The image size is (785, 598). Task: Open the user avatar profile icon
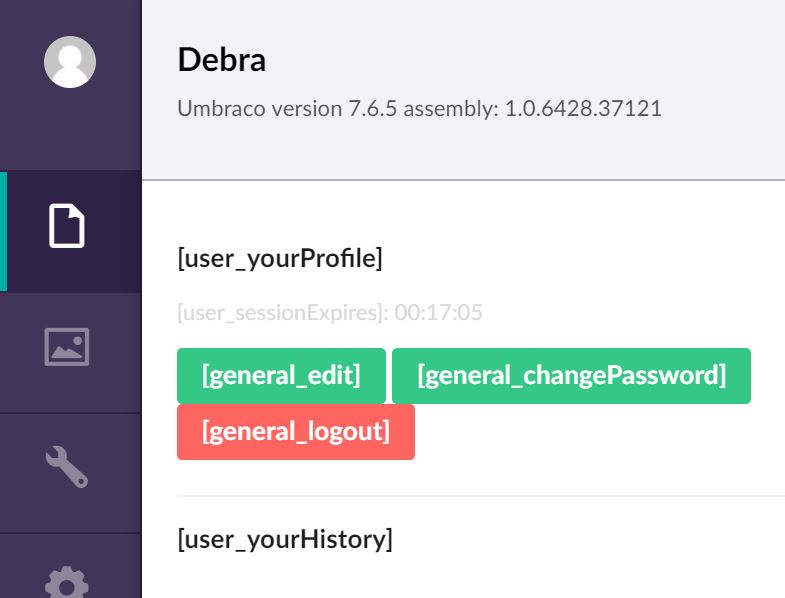click(70, 62)
